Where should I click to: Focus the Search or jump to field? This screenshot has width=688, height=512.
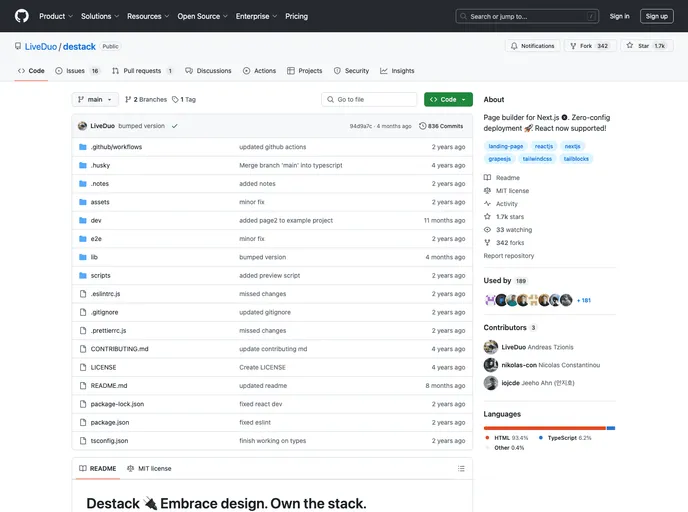527,16
